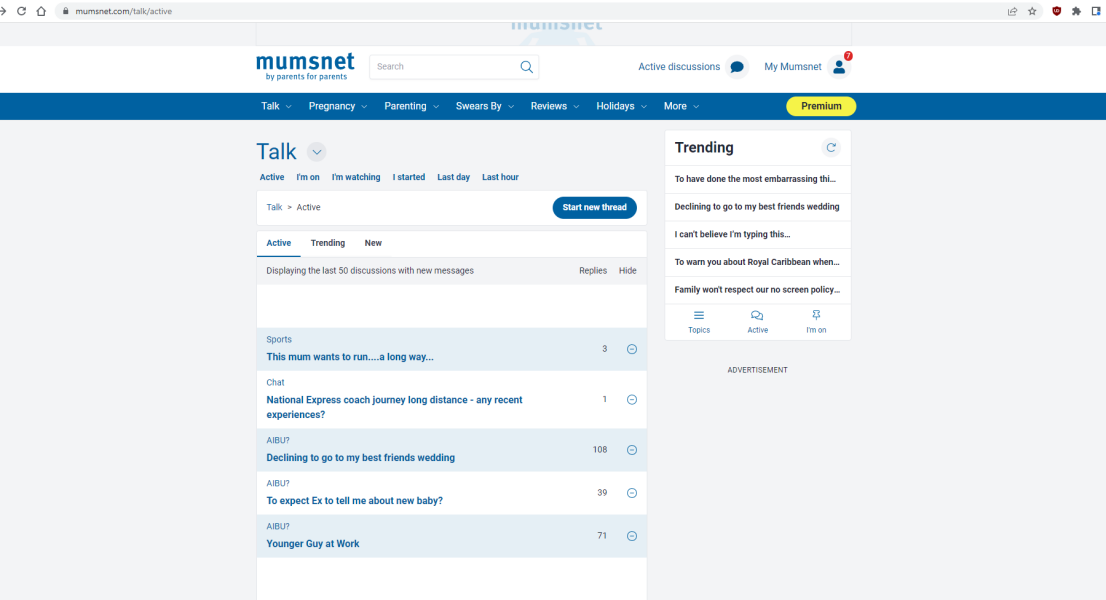Open Active discussions via the speech bubble icon
This screenshot has width=1106, height=600.
[x=737, y=66]
